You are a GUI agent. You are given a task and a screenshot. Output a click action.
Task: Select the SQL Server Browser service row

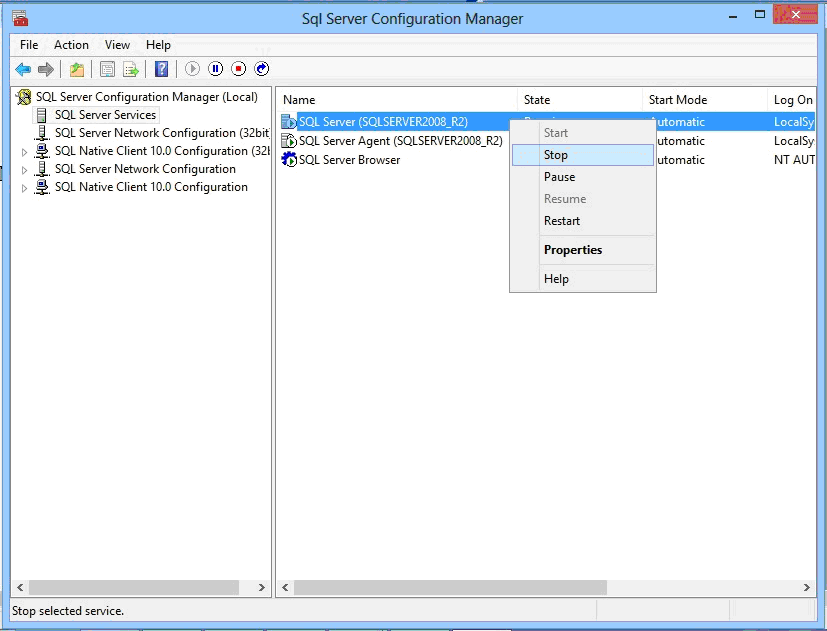(349, 160)
